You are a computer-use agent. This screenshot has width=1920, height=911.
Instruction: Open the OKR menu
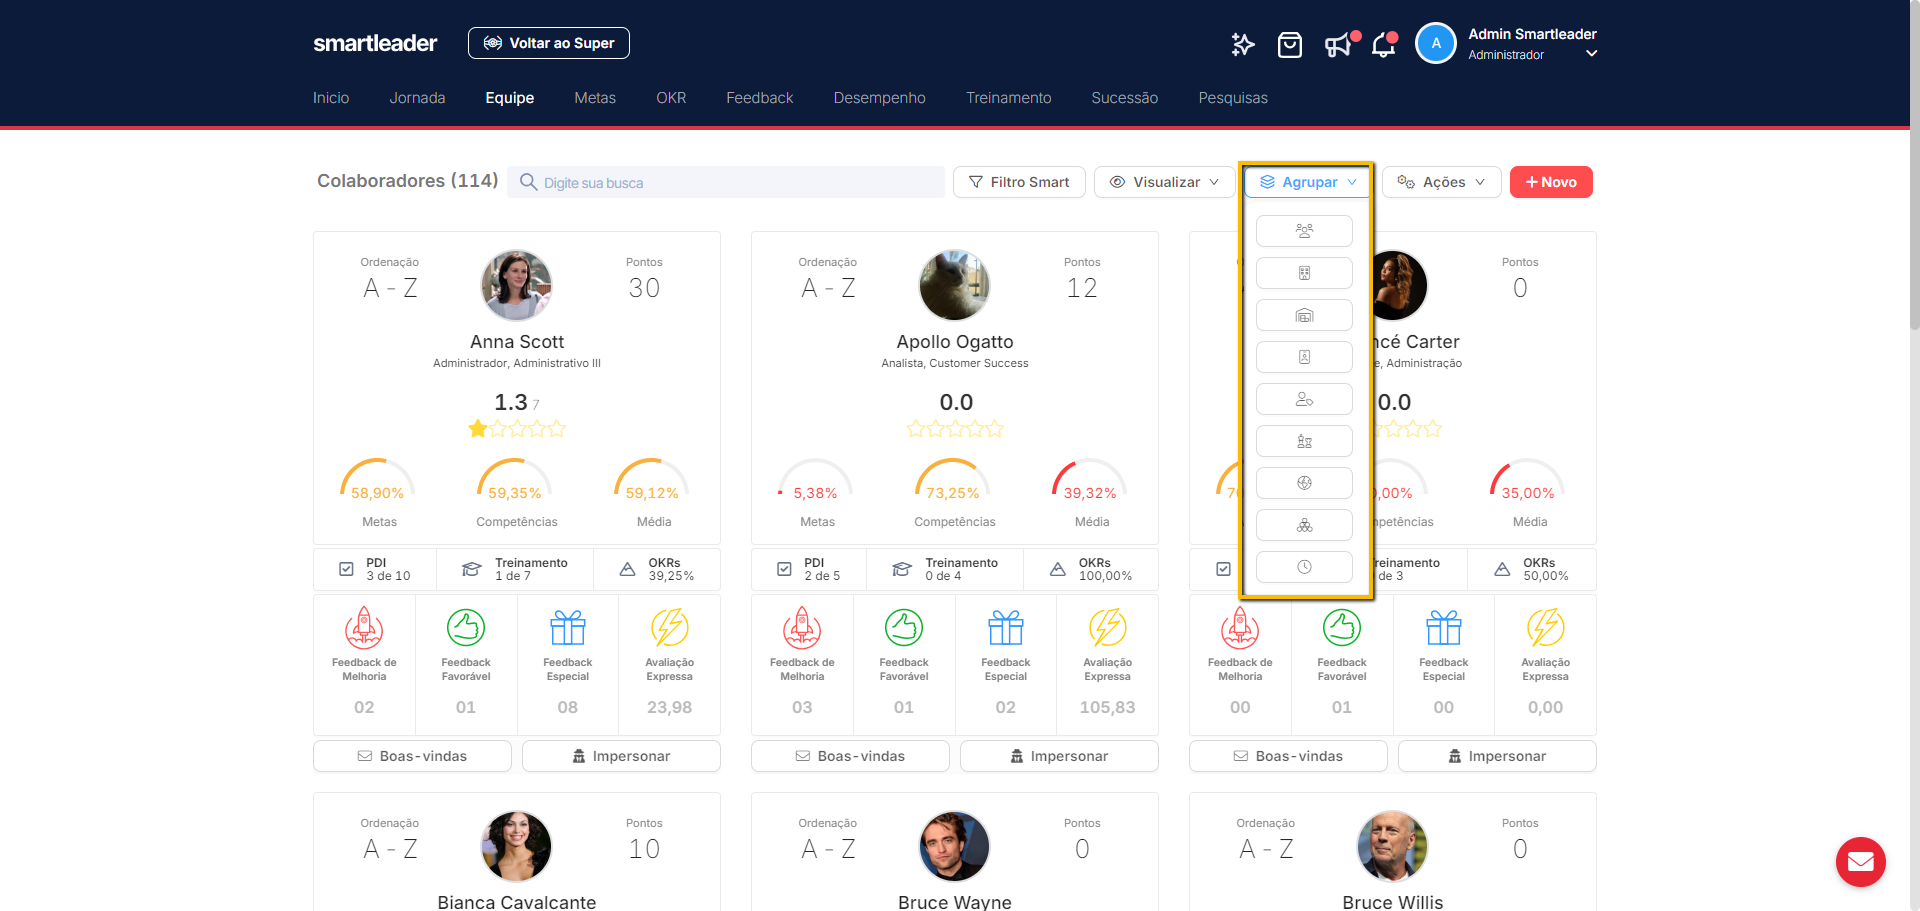point(671,98)
